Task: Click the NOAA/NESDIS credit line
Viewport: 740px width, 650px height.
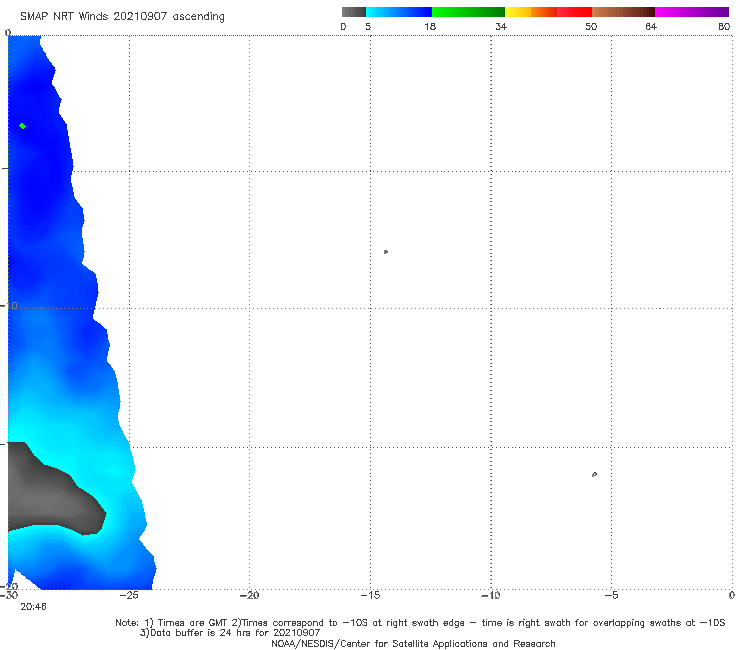Action: point(413,644)
